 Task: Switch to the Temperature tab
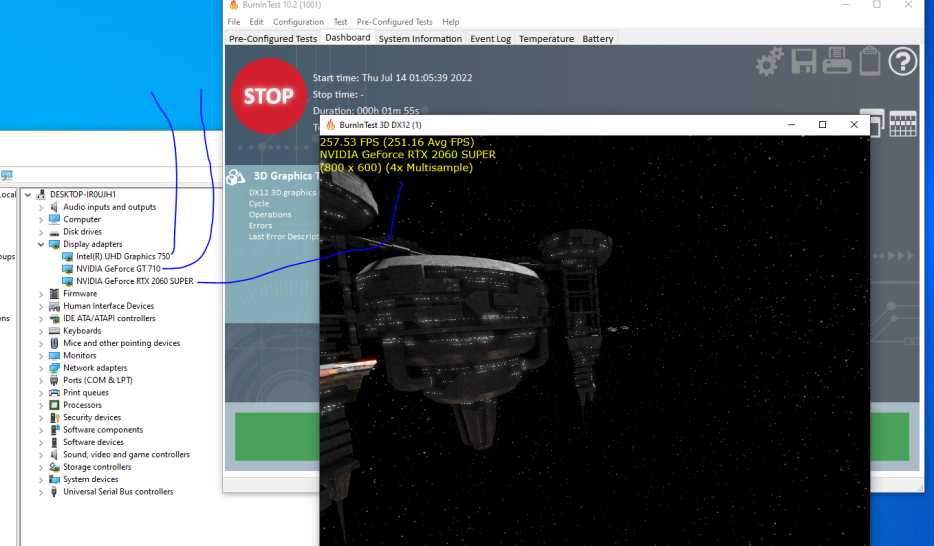click(x=546, y=39)
